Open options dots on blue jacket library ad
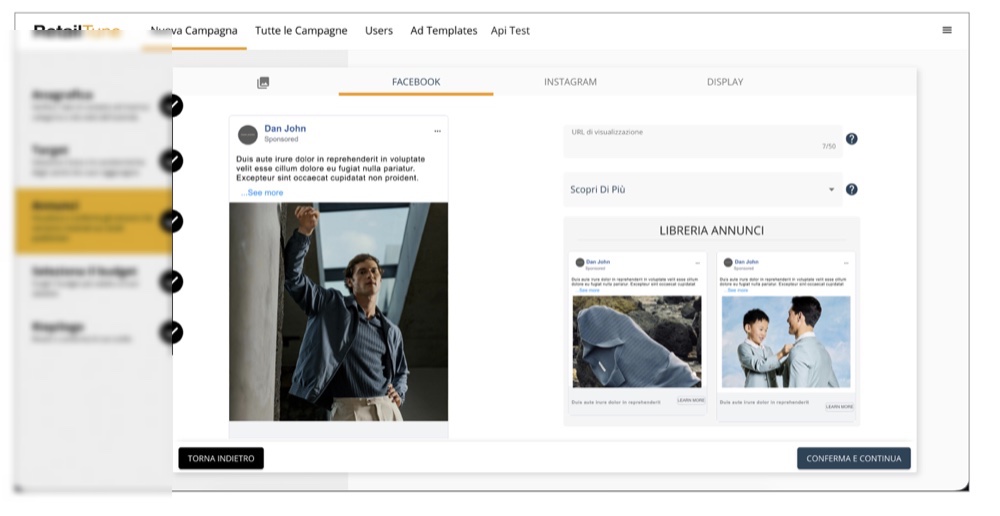 click(698, 263)
